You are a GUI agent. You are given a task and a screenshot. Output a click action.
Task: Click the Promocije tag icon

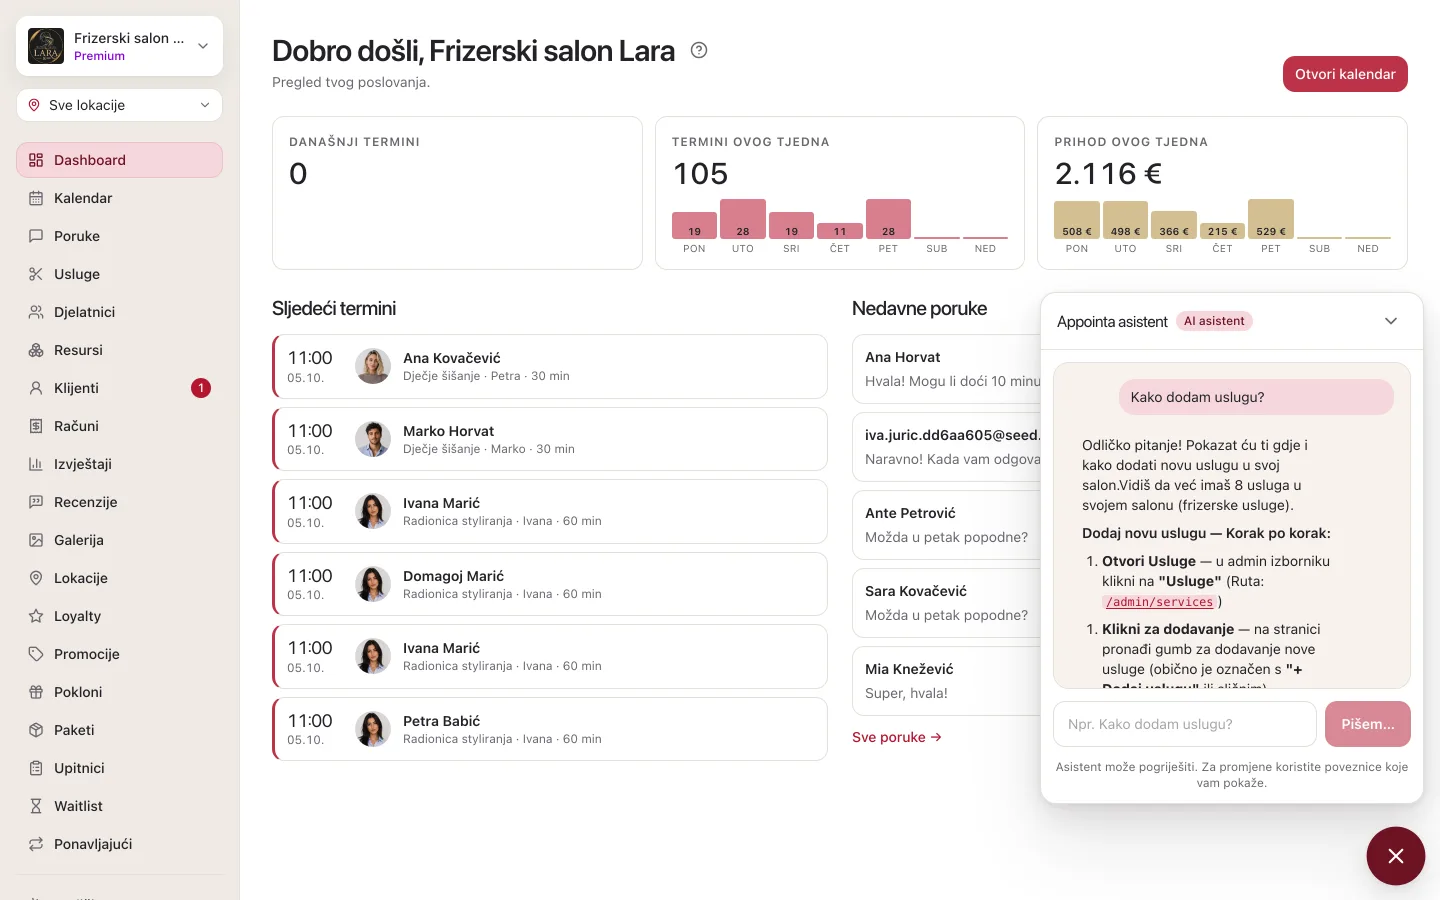tap(36, 654)
